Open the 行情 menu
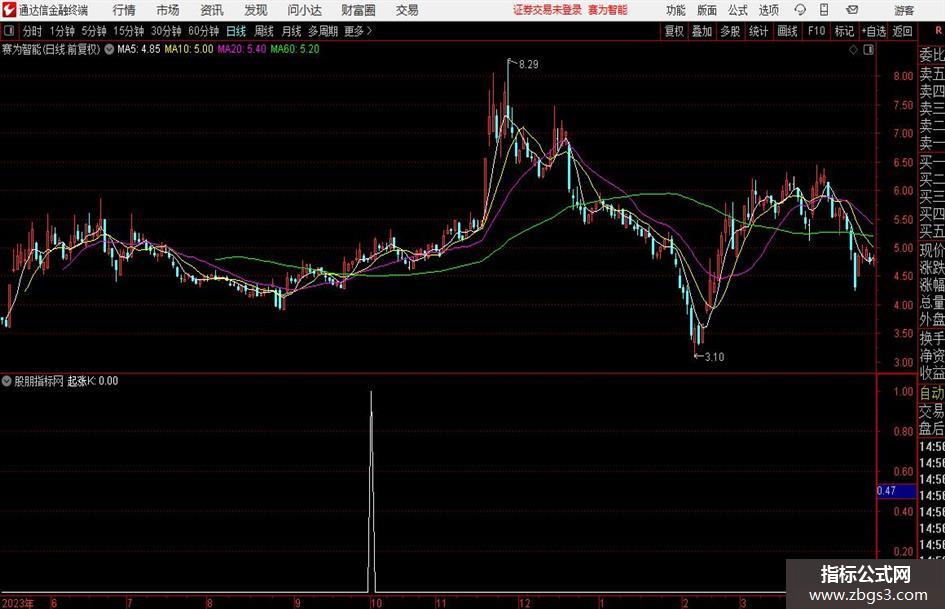945x609 pixels. click(x=124, y=10)
